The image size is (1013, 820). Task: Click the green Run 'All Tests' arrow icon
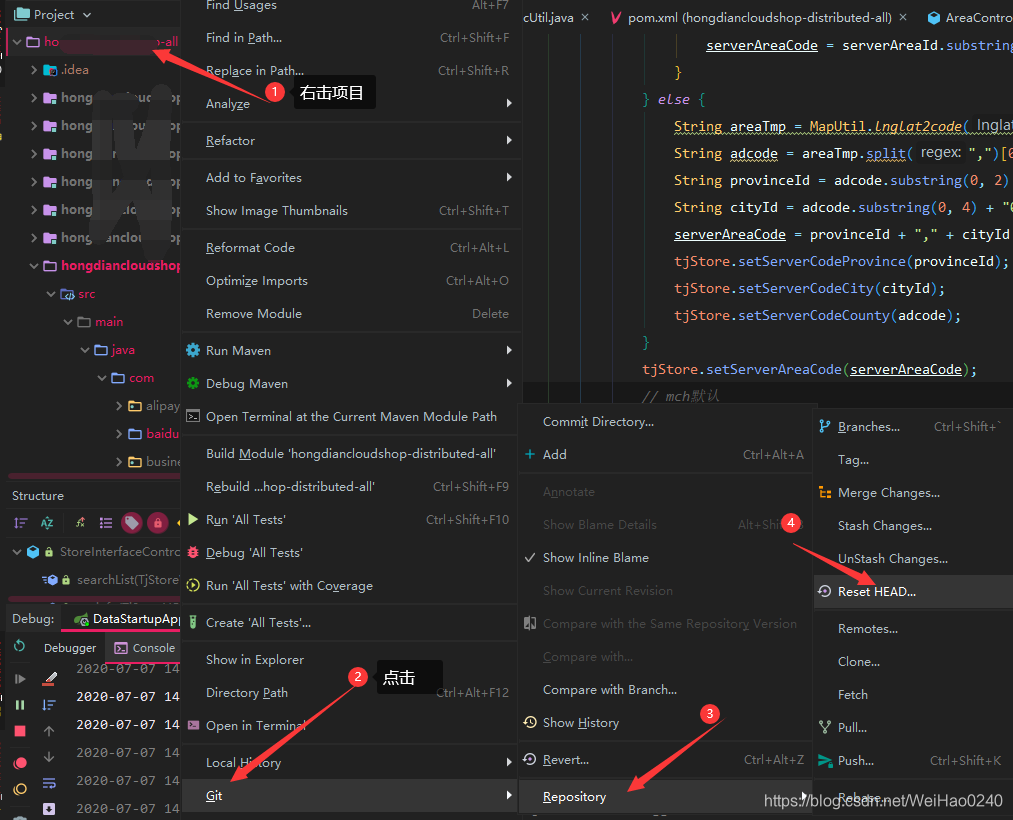coord(193,519)
